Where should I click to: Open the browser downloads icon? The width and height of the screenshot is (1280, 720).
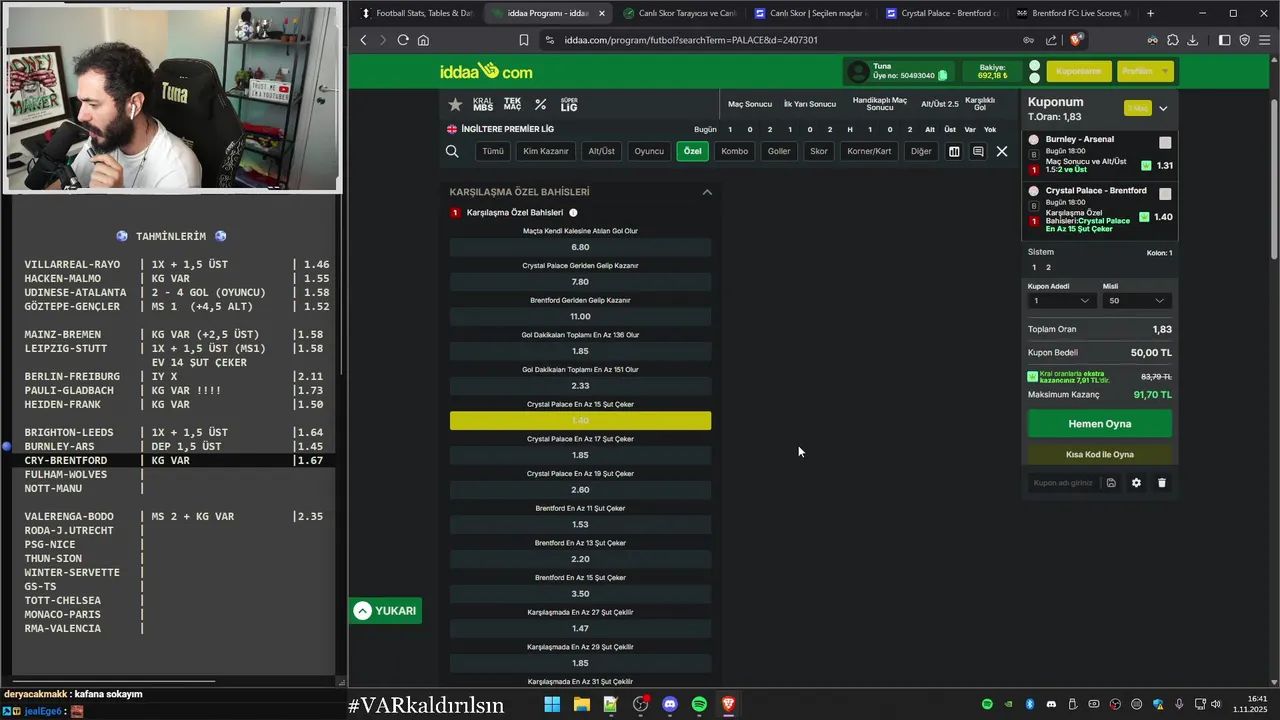[1193, 40]
